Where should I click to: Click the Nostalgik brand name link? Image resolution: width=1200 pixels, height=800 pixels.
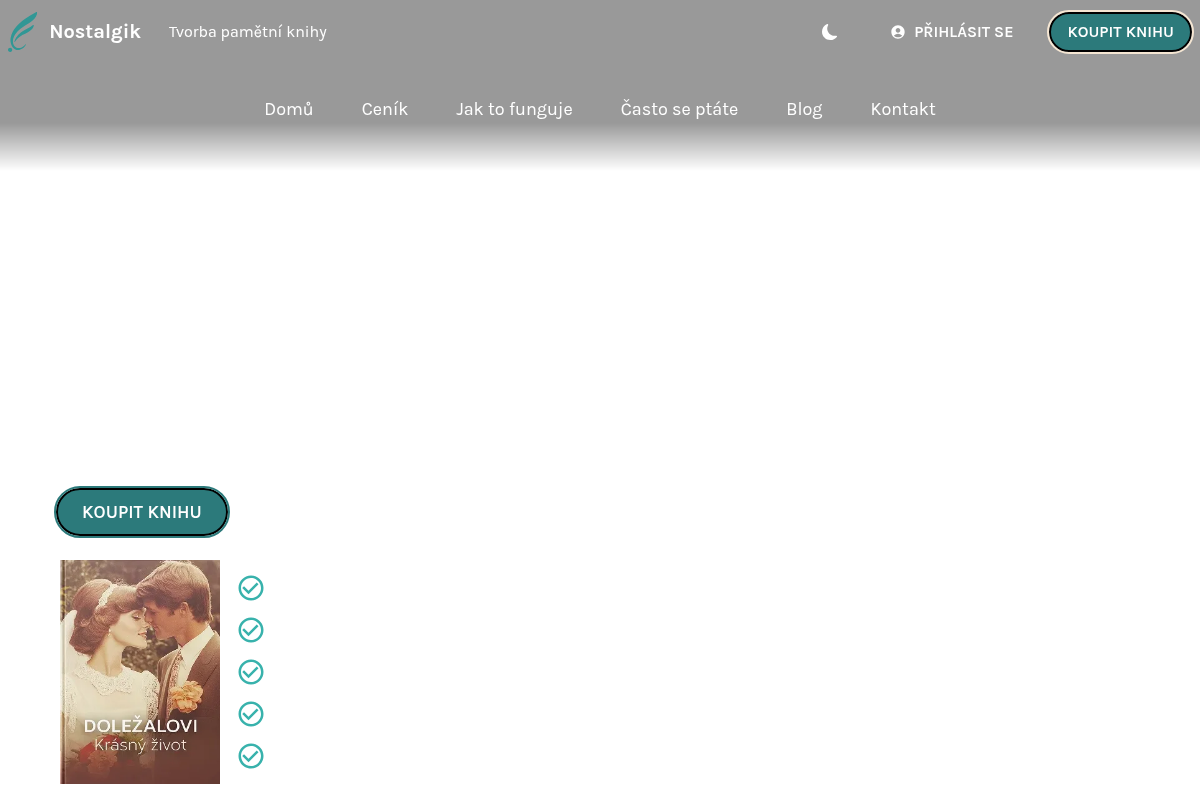(x=95, y=32)
